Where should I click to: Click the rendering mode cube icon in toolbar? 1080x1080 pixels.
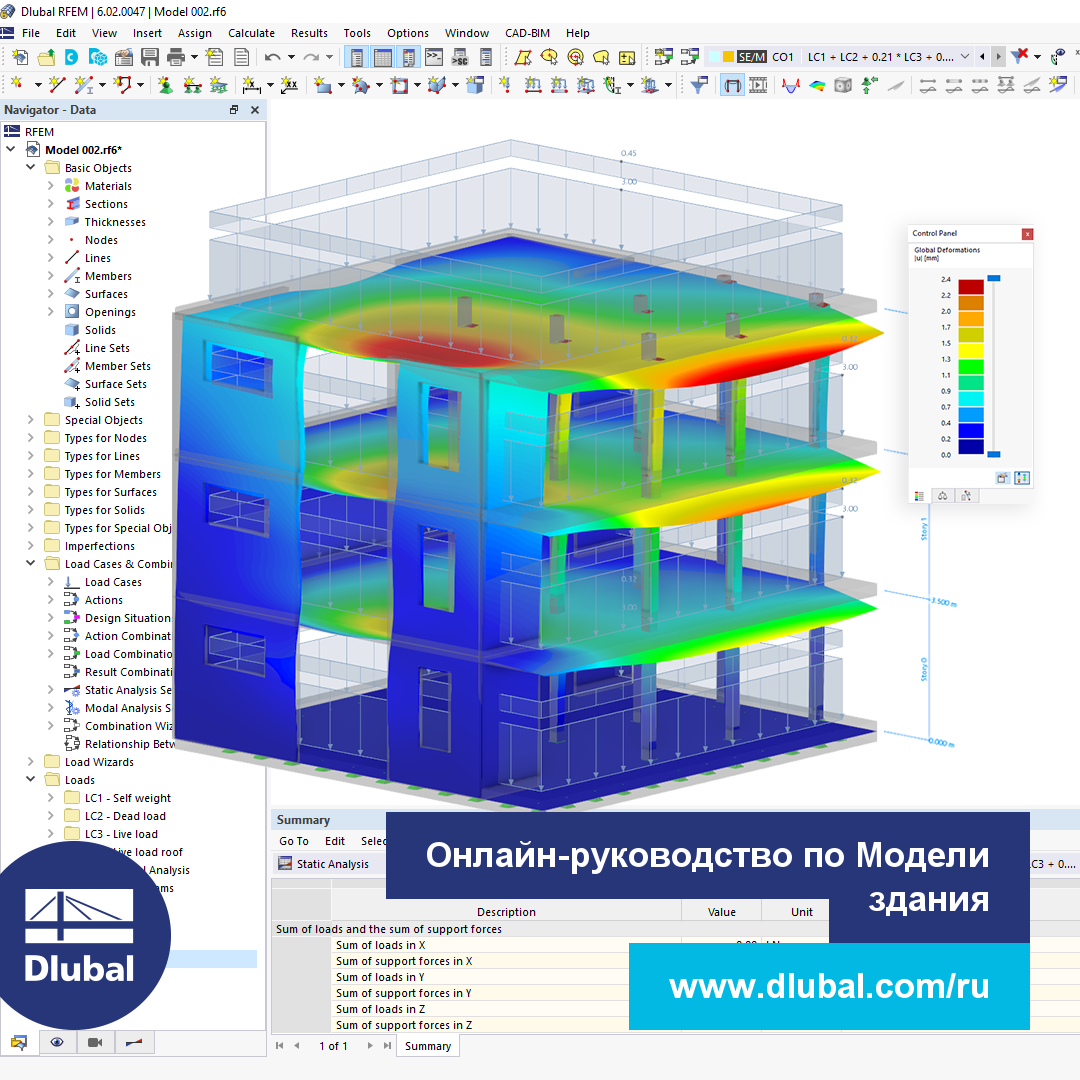[843, 84]
